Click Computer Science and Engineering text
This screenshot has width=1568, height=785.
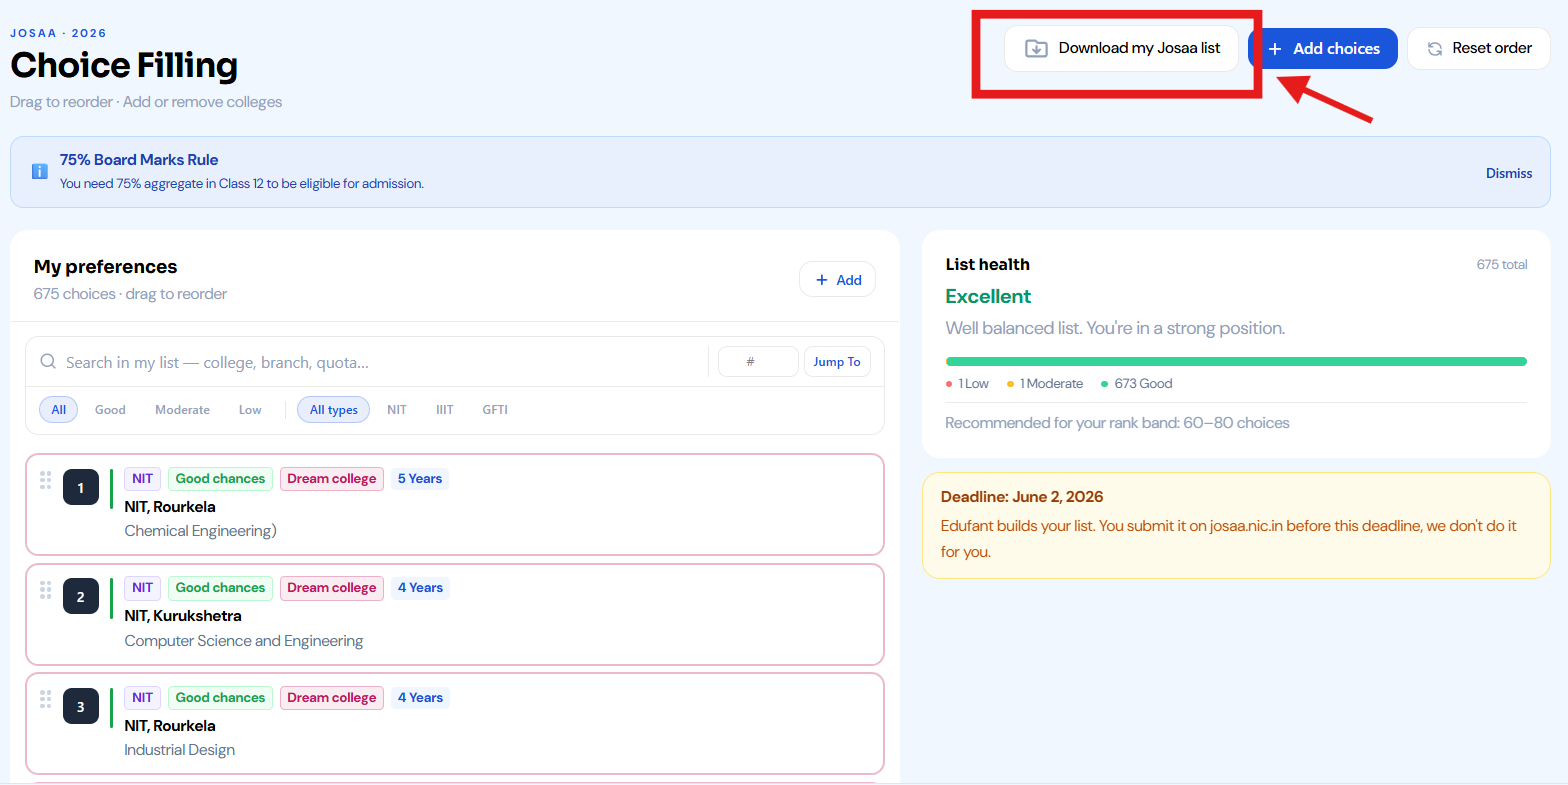coord(244,641)
